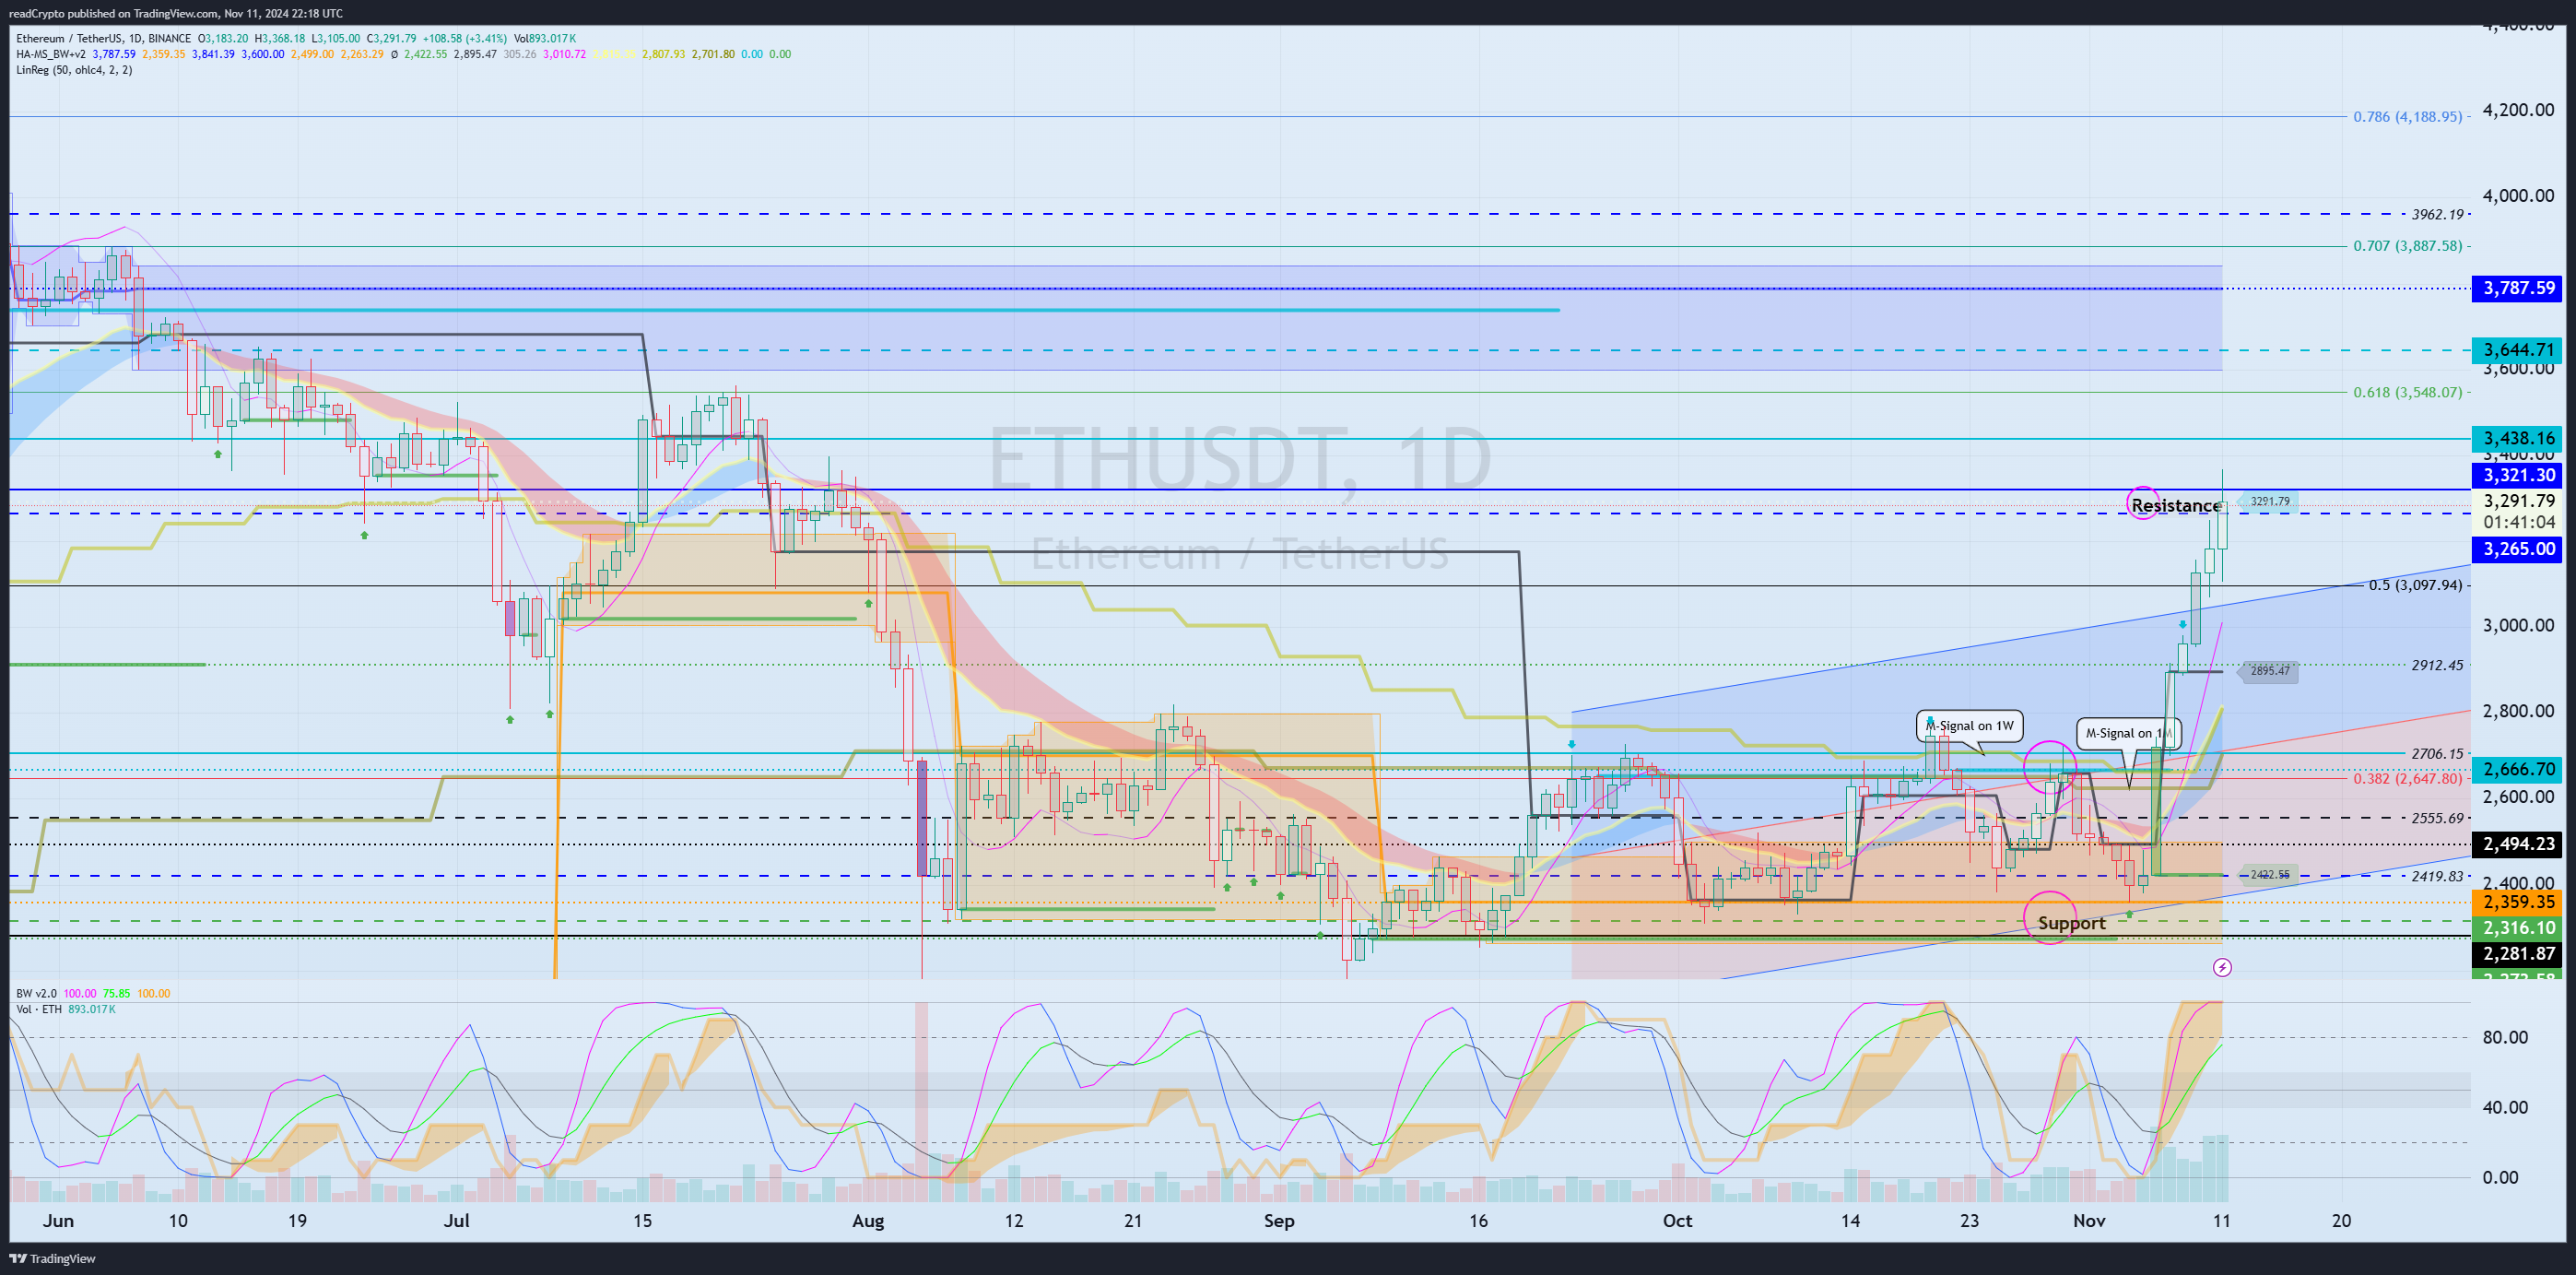Click the LinReg (50, ohlc4, 2, 2) legend

tap(74, 70)
